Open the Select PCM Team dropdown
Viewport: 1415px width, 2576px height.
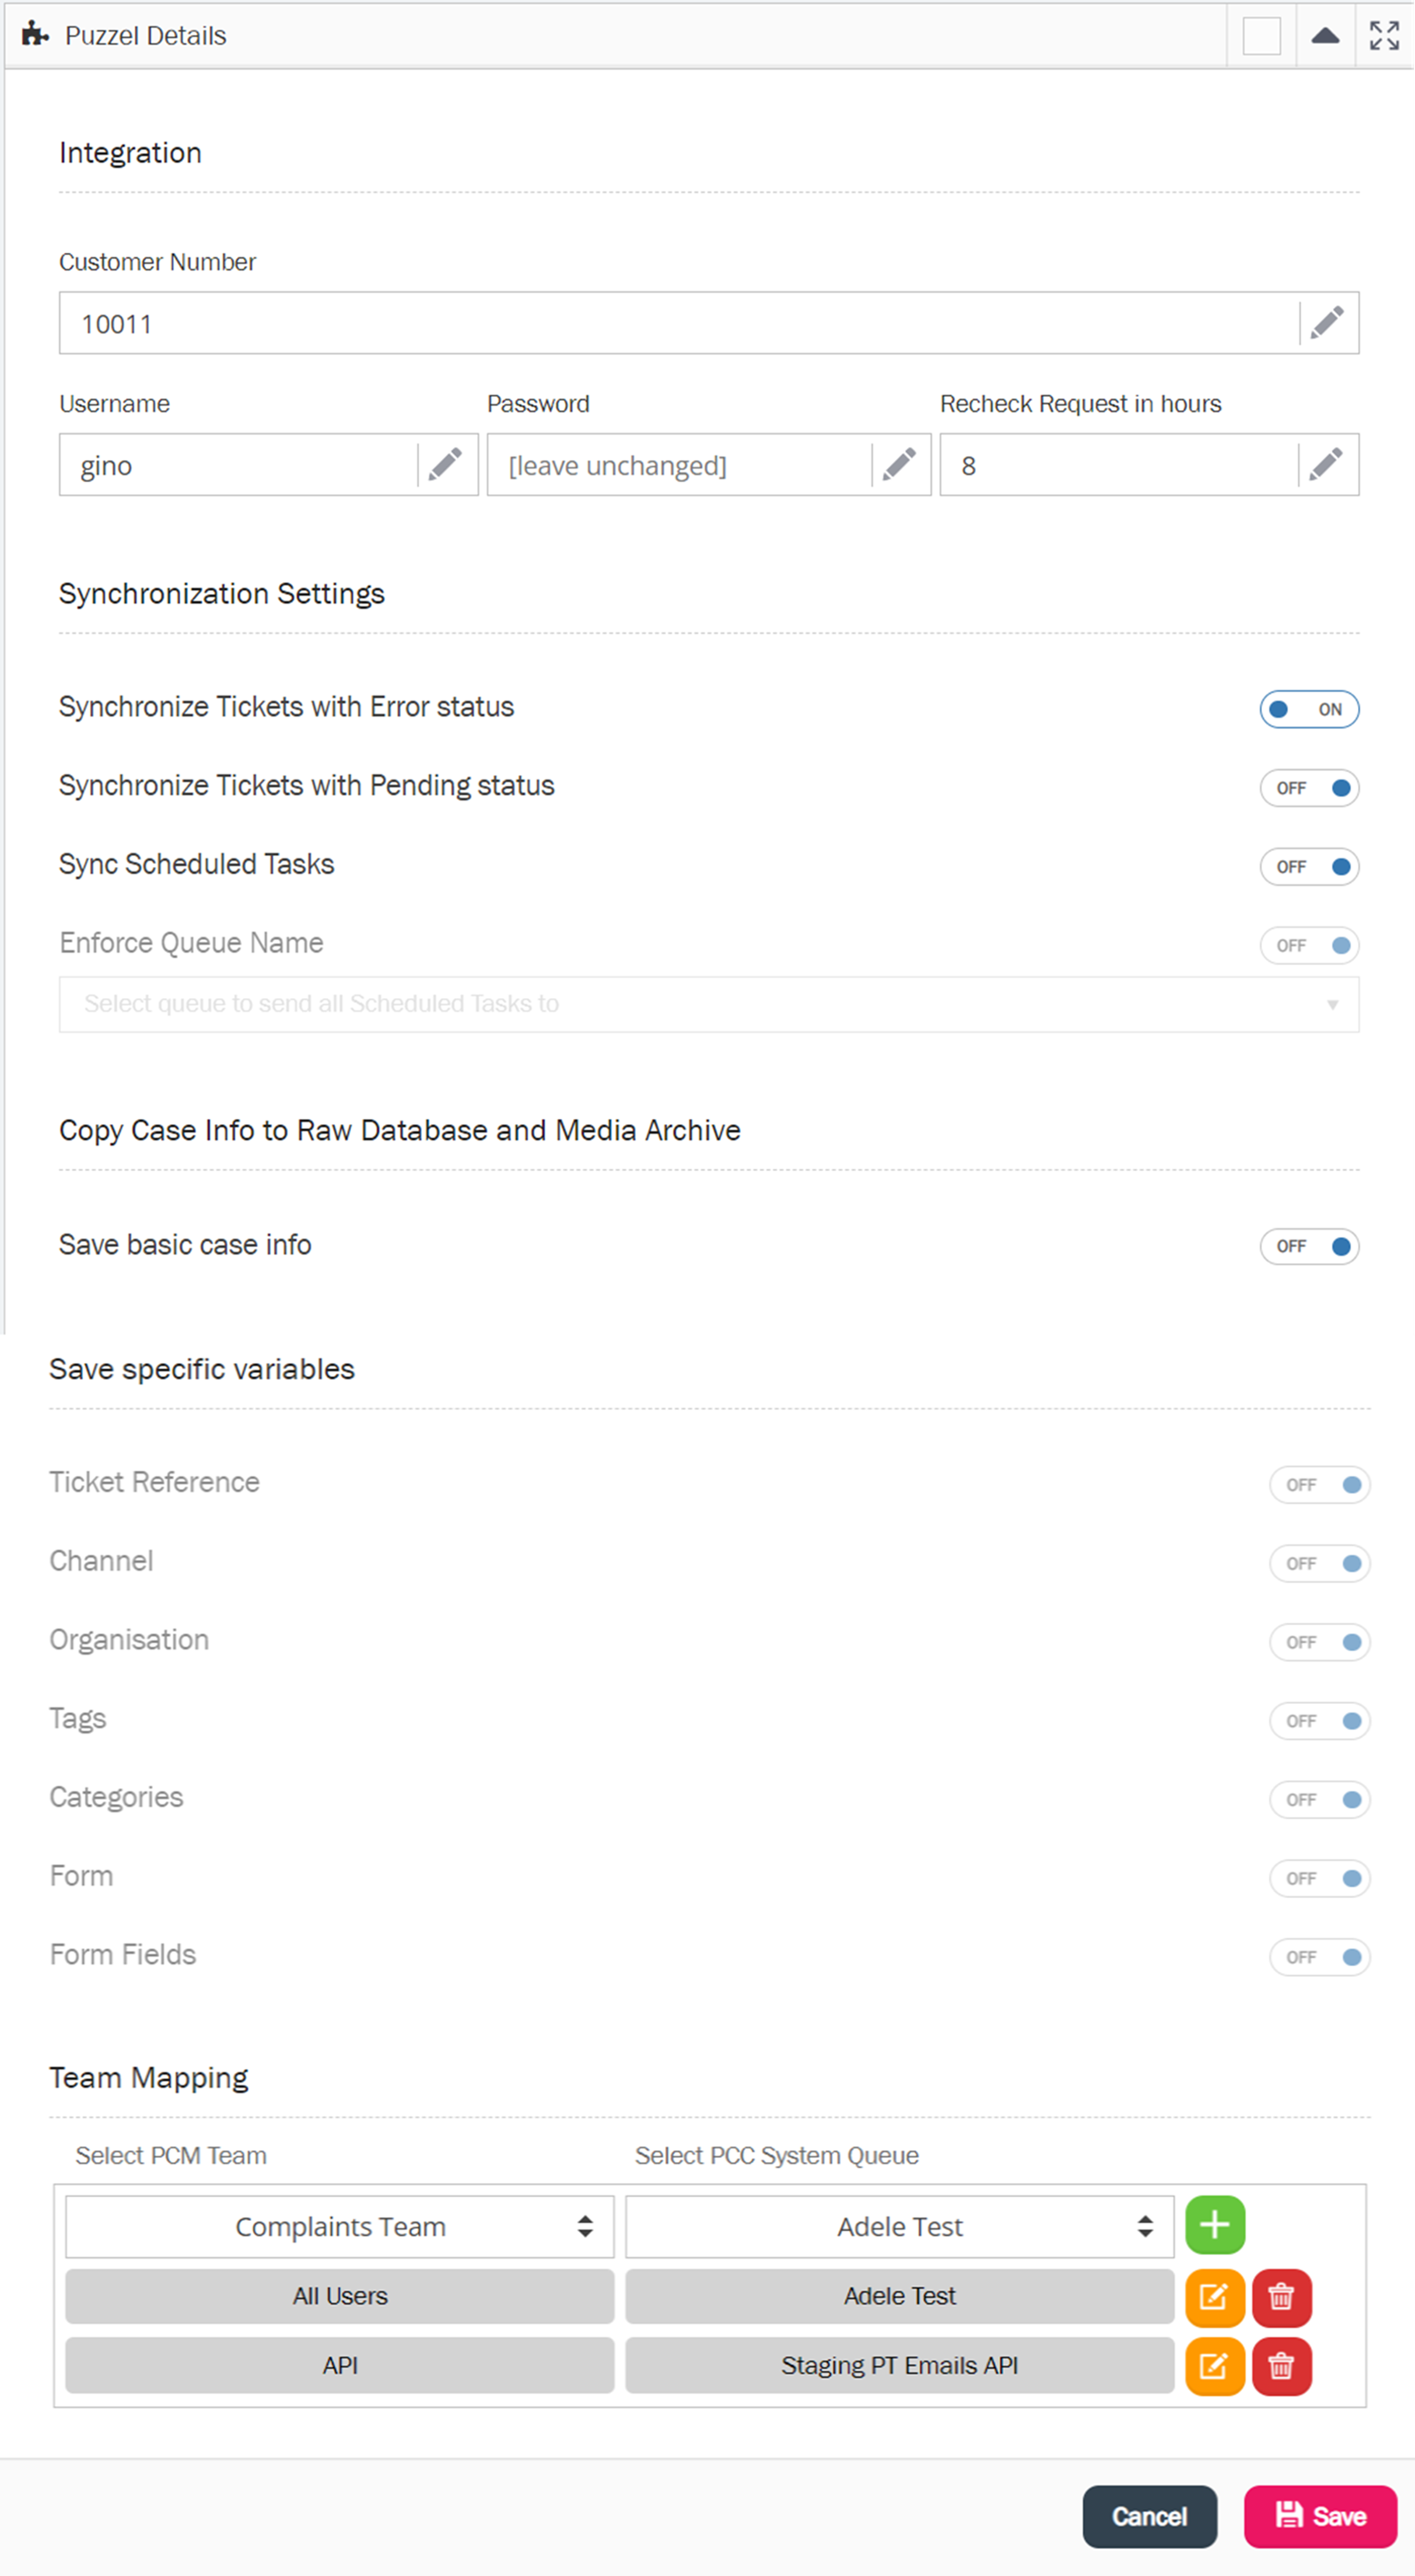pyautogui.click(x=339, y=2226)
